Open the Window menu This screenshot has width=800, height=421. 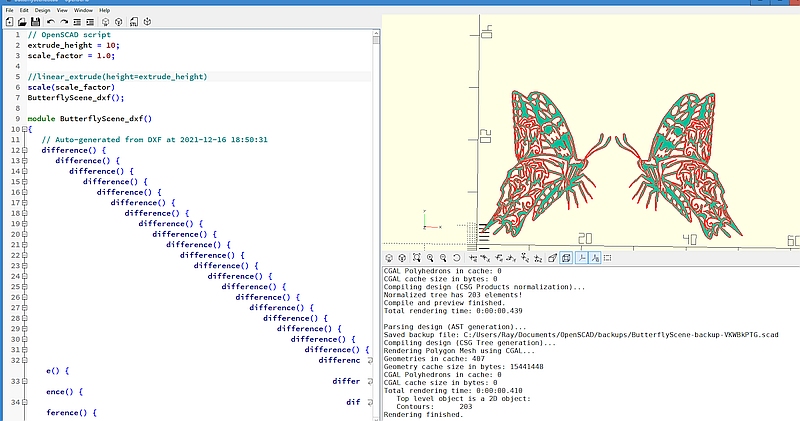[83, 9]
